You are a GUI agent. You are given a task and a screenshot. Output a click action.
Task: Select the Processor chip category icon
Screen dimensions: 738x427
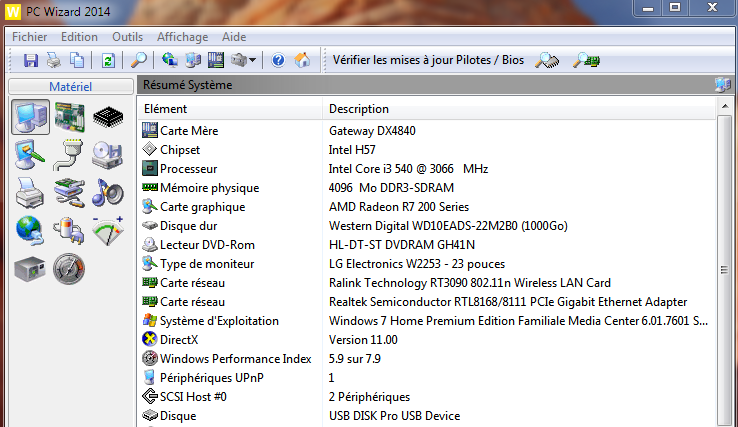(x=108, y=117)
